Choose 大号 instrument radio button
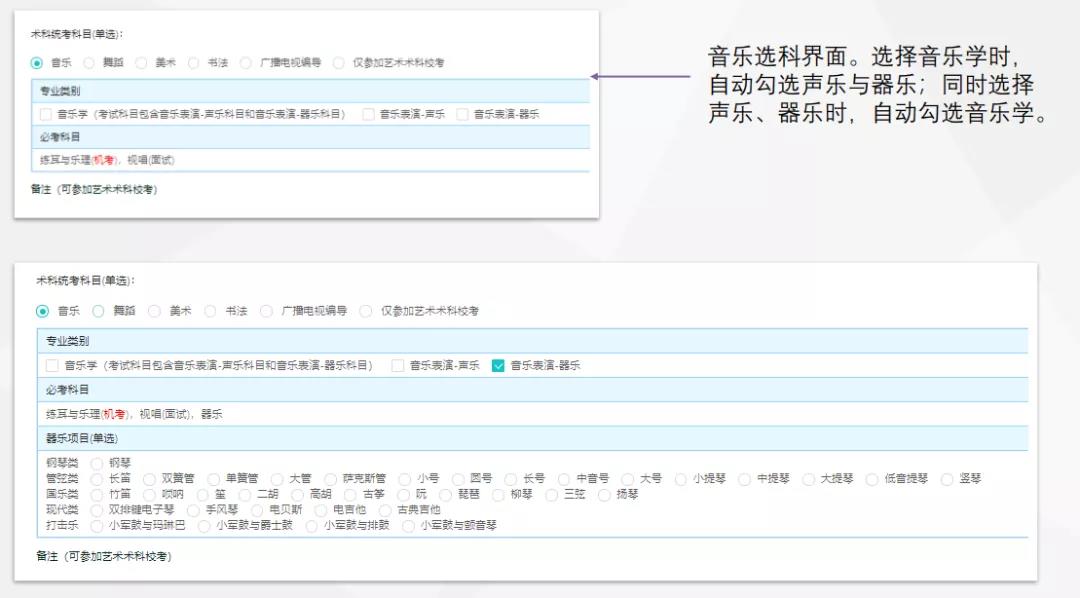1080x598 pixels. click(627, 479)
